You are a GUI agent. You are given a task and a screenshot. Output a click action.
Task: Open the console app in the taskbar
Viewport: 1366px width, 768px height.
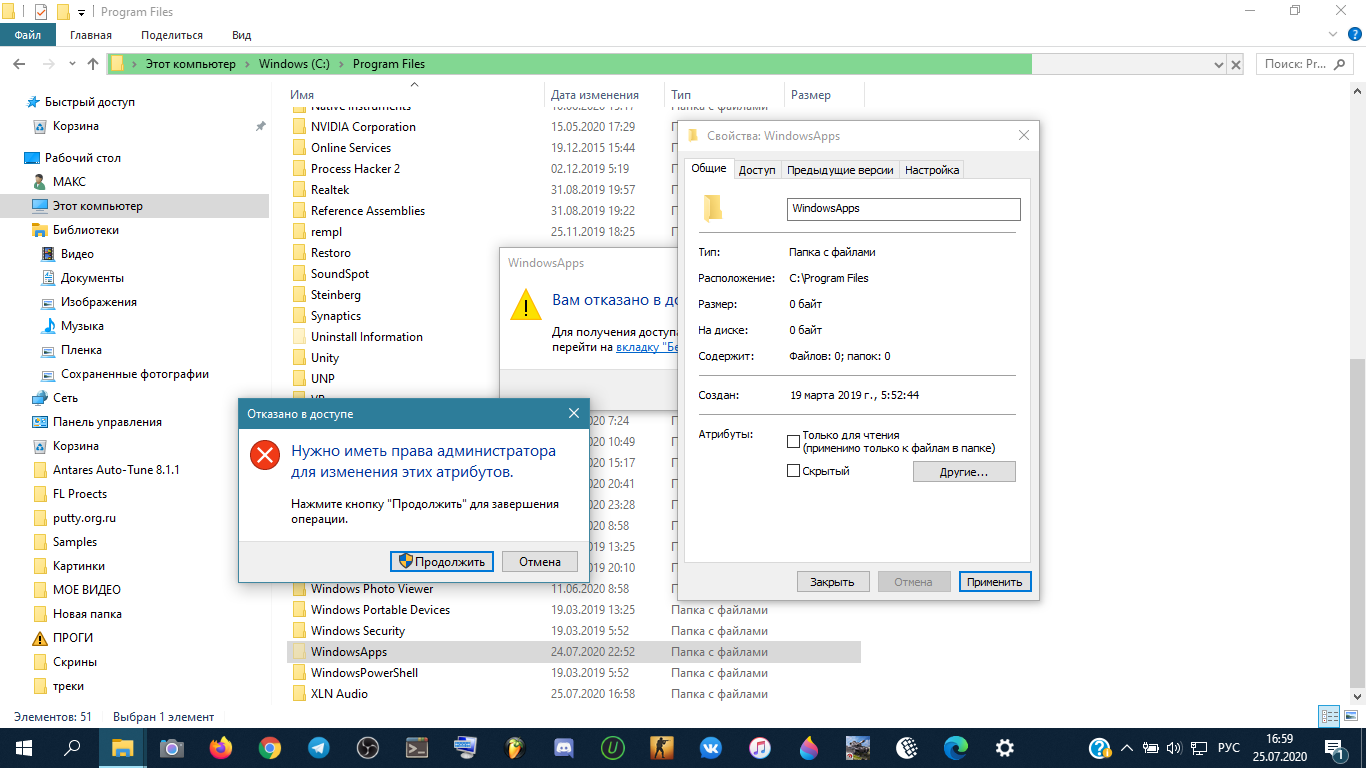pyautogui.click(x=417, y=747)
